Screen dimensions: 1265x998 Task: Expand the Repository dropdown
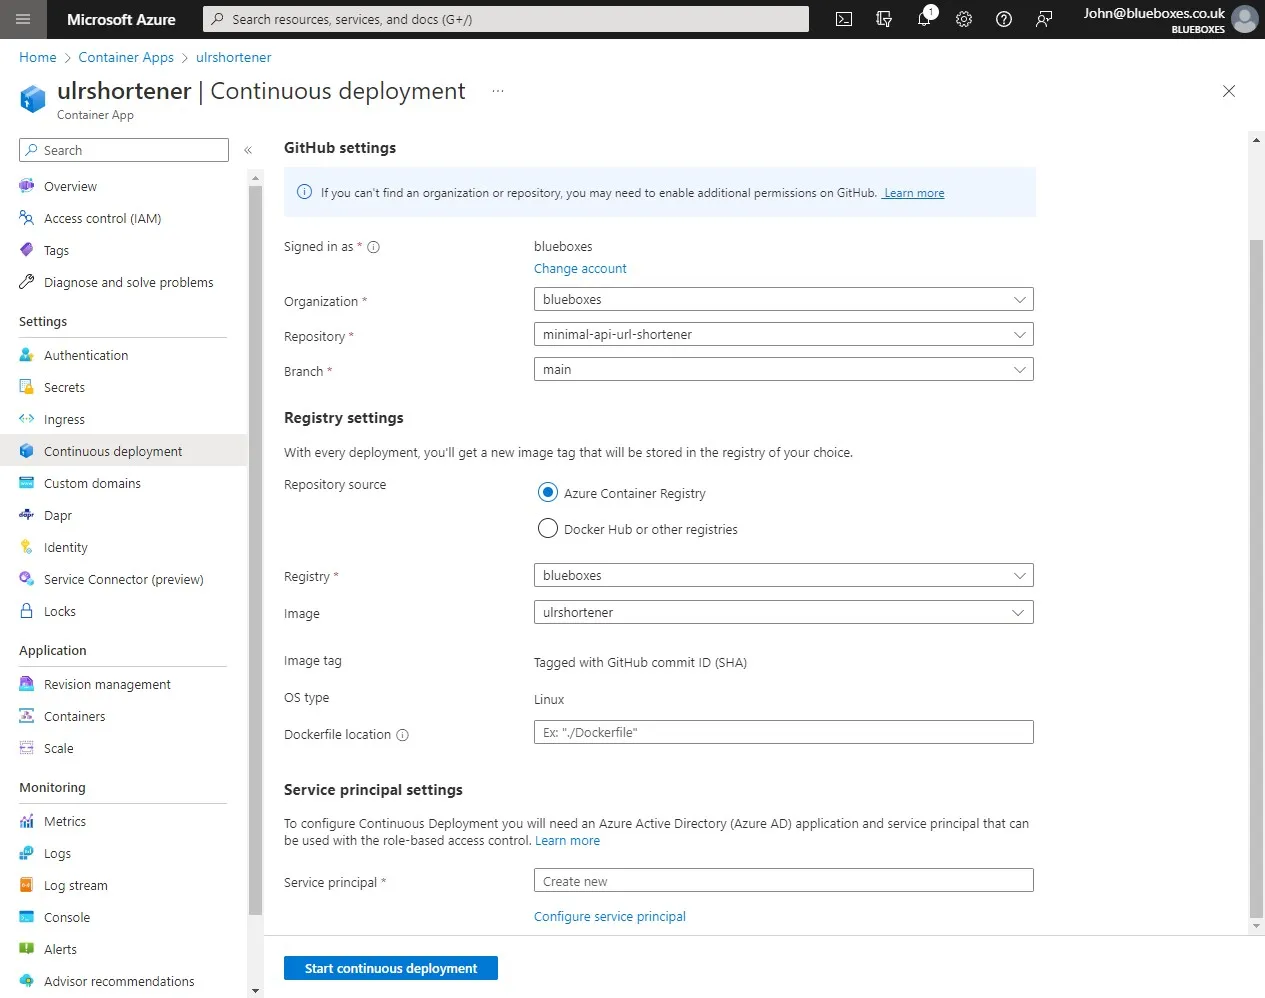(x=784, y=334)
